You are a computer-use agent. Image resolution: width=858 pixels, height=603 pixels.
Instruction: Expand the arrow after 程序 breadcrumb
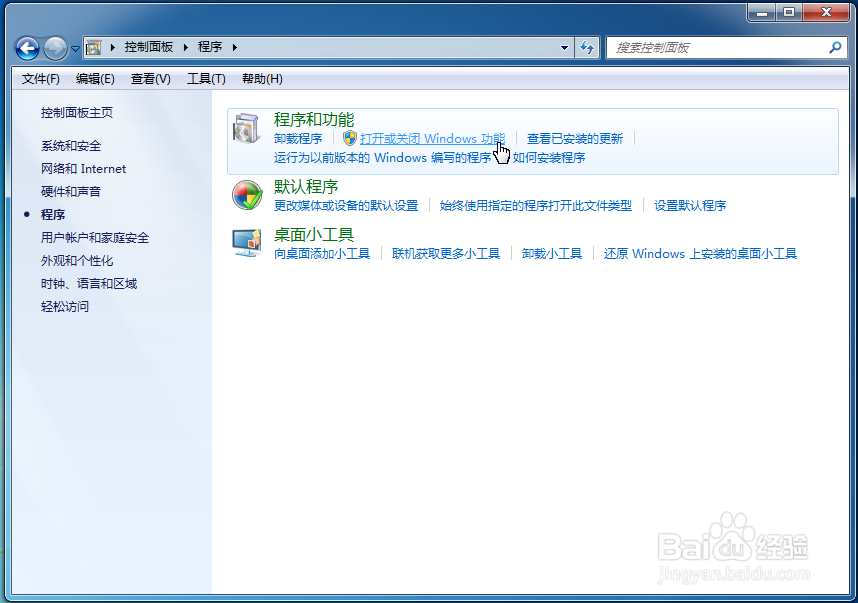(x=235, y=48)
